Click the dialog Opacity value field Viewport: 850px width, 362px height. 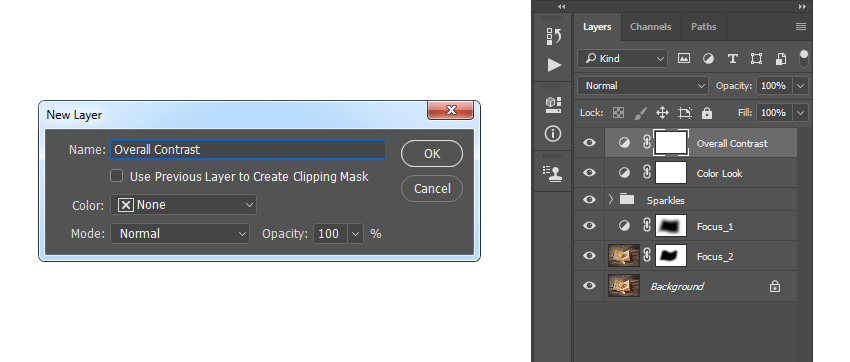(x=331, y=234)
